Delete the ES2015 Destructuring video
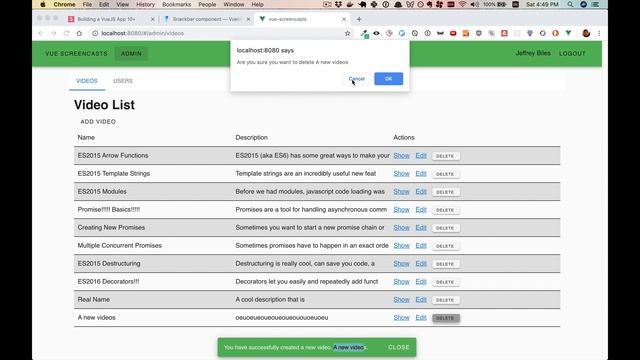The image size is (640, 360). (x=445, y=264)
